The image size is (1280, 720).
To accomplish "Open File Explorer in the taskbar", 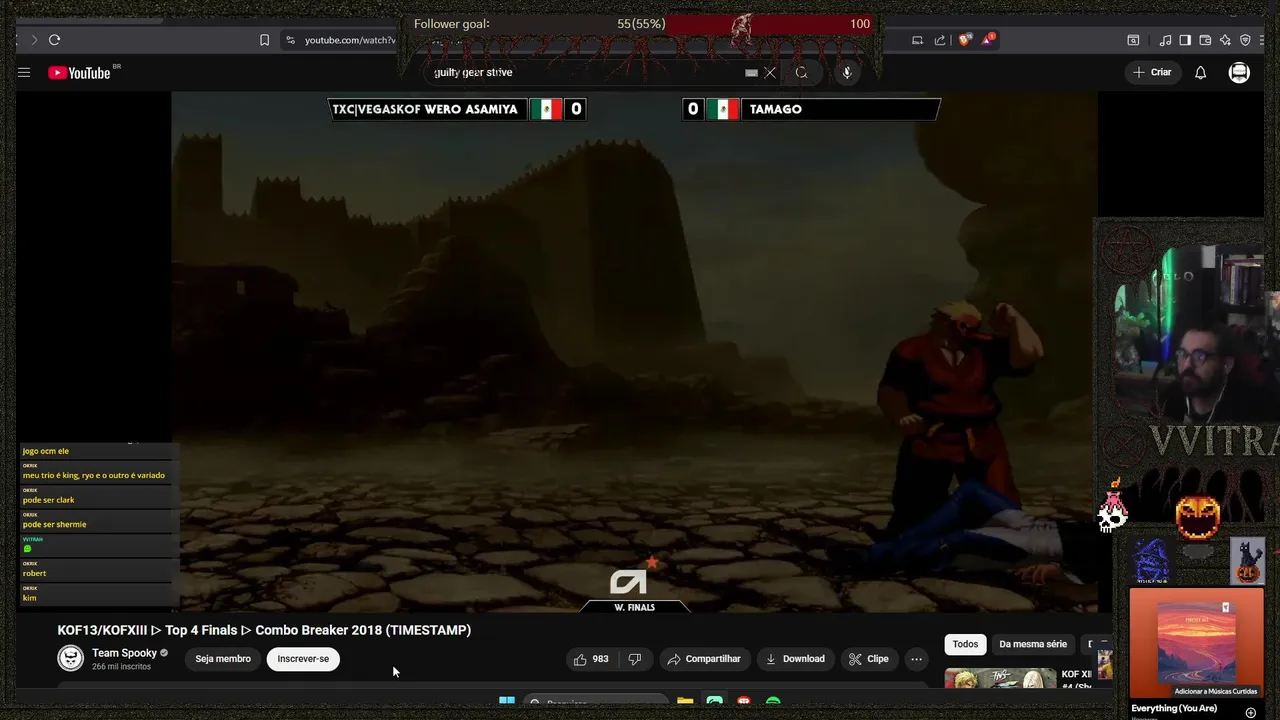I will [685, 701].
